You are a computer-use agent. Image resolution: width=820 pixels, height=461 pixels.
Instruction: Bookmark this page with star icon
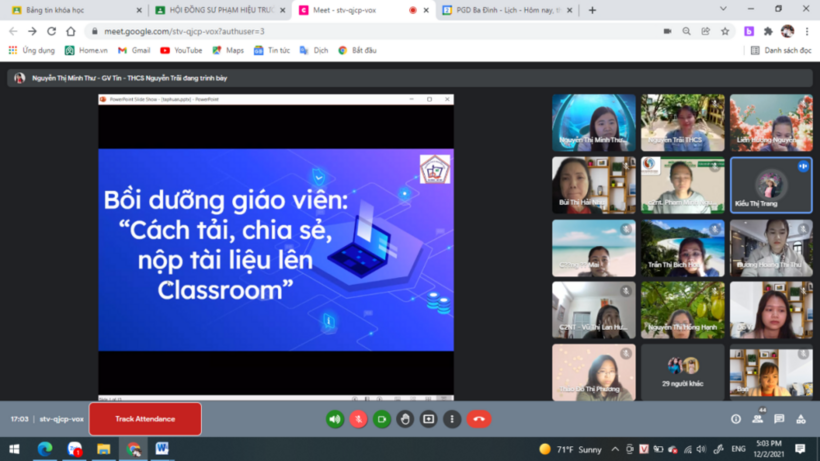click(725, 31)
